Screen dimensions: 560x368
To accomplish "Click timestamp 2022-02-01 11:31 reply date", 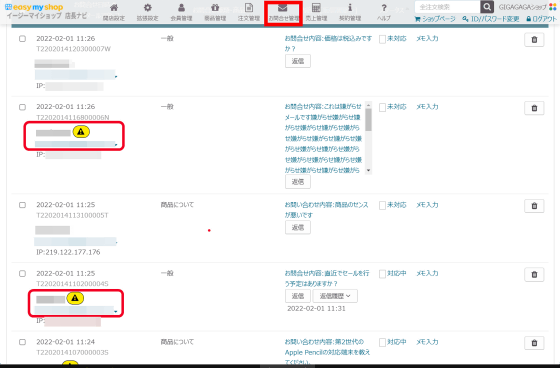I will pos(316,308).
